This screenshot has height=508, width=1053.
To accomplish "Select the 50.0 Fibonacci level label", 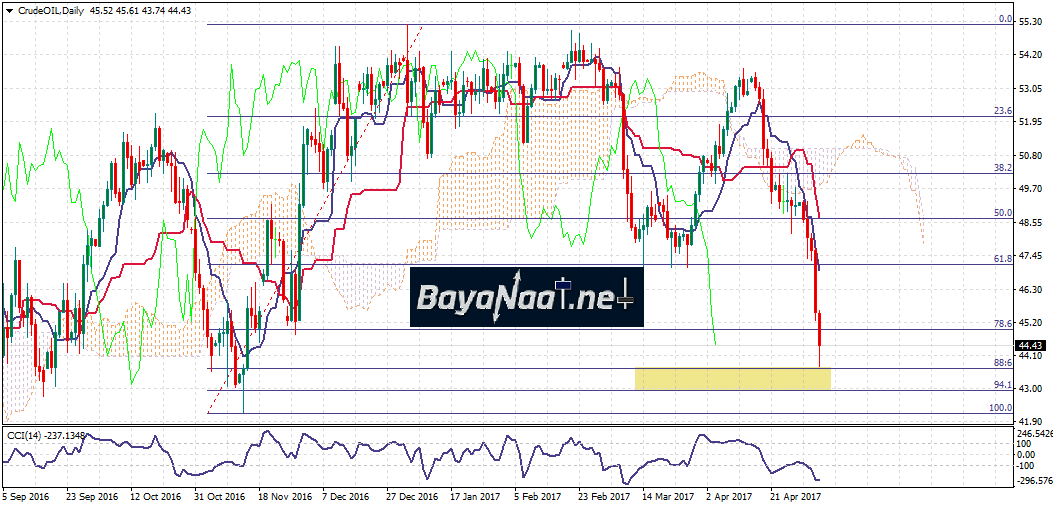I will point(1004,213).
